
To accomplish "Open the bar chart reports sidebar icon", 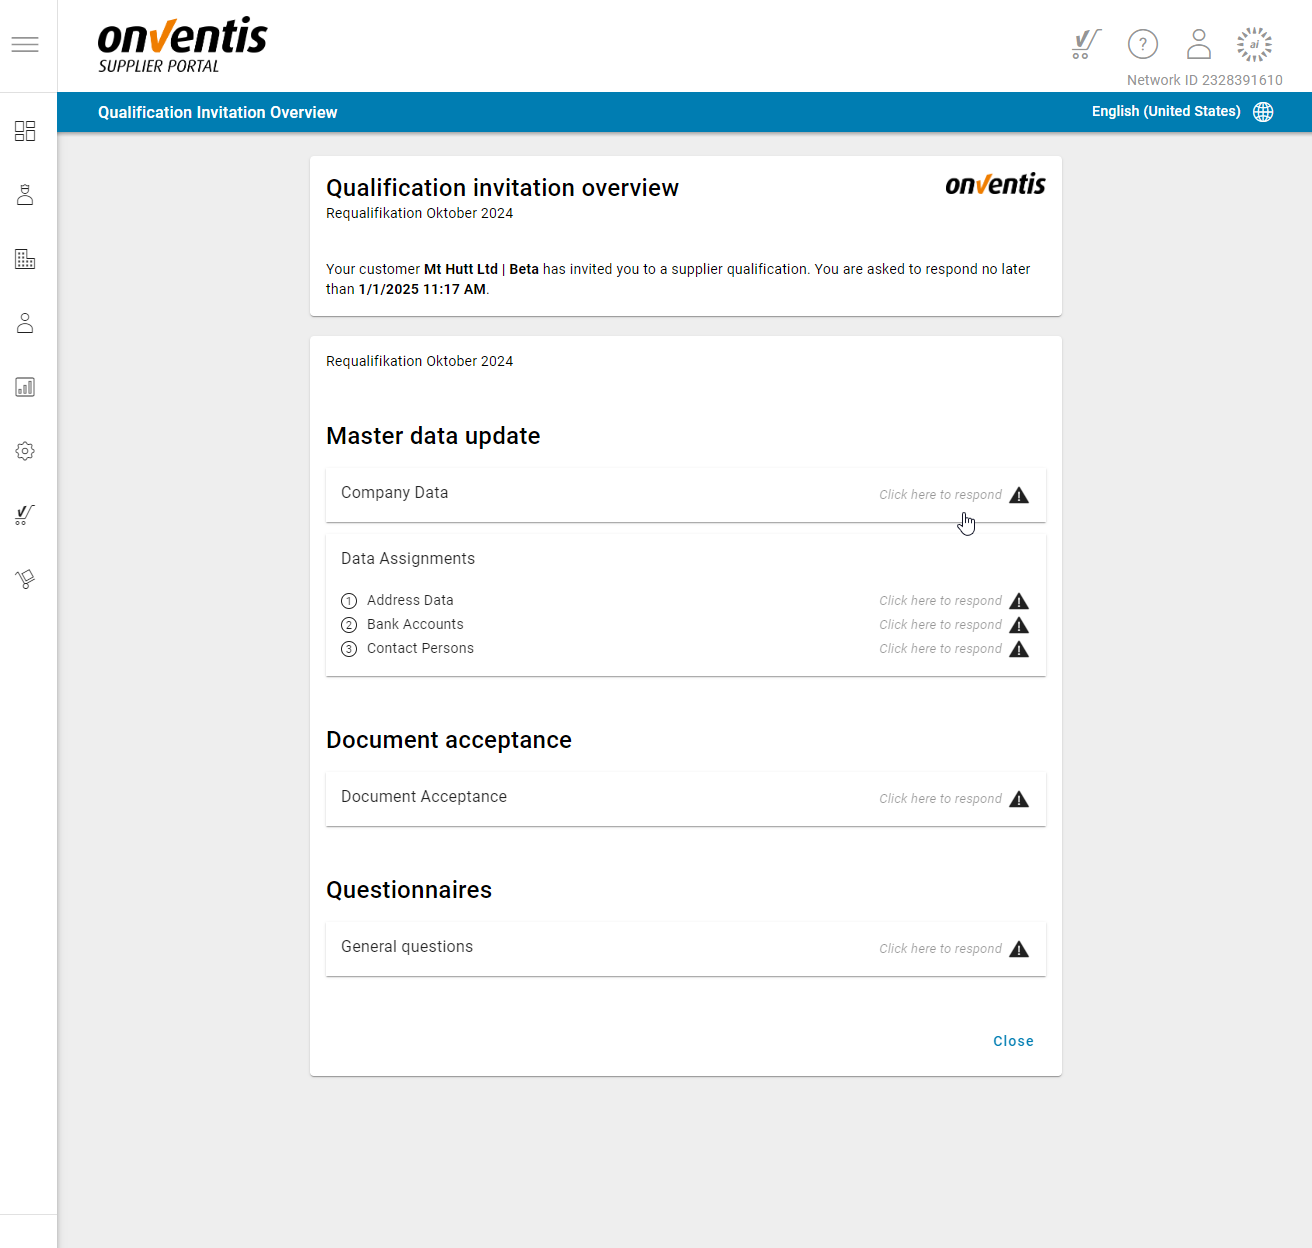I will (25, 387).
